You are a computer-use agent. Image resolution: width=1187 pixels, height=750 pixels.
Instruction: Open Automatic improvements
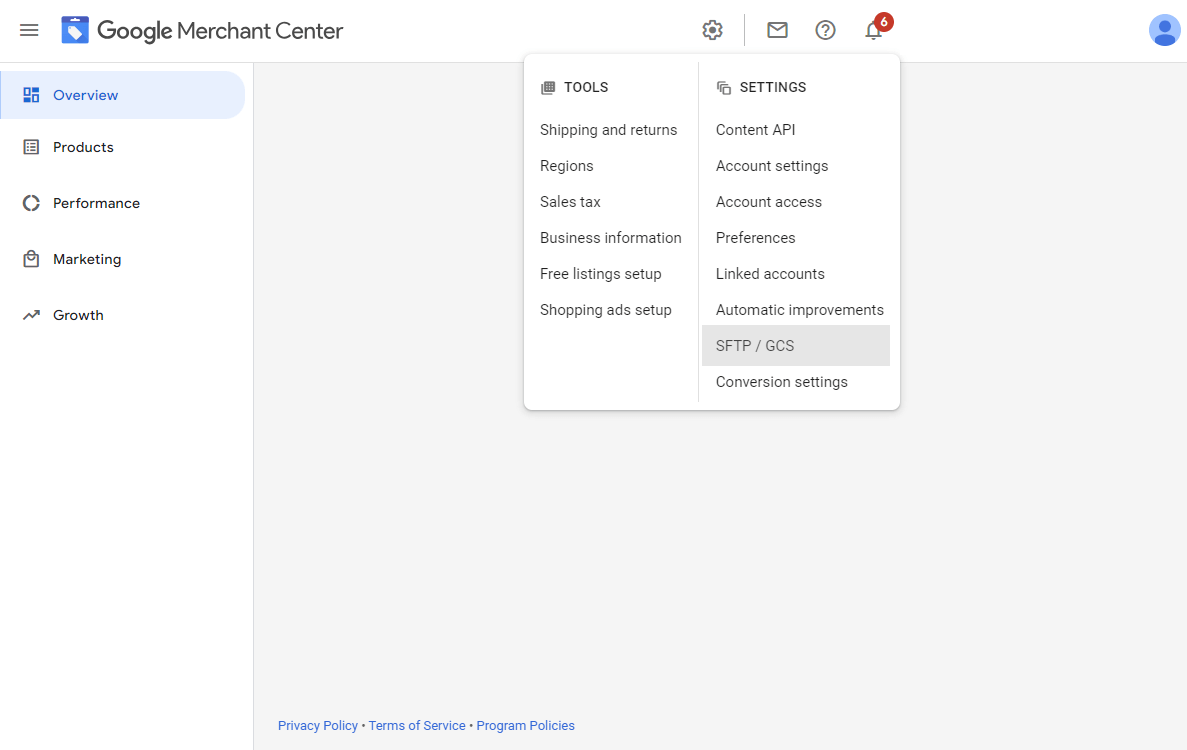(799, 310)
